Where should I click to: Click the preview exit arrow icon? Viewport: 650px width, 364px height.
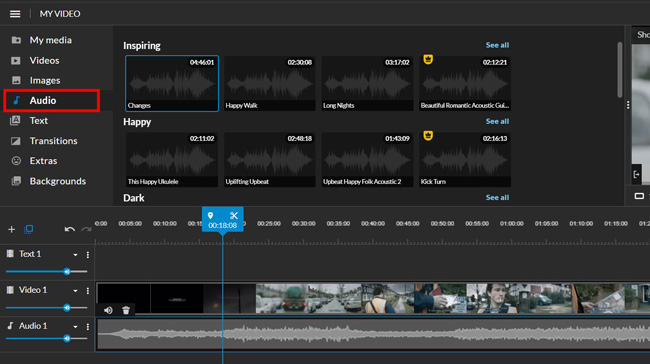636,175
